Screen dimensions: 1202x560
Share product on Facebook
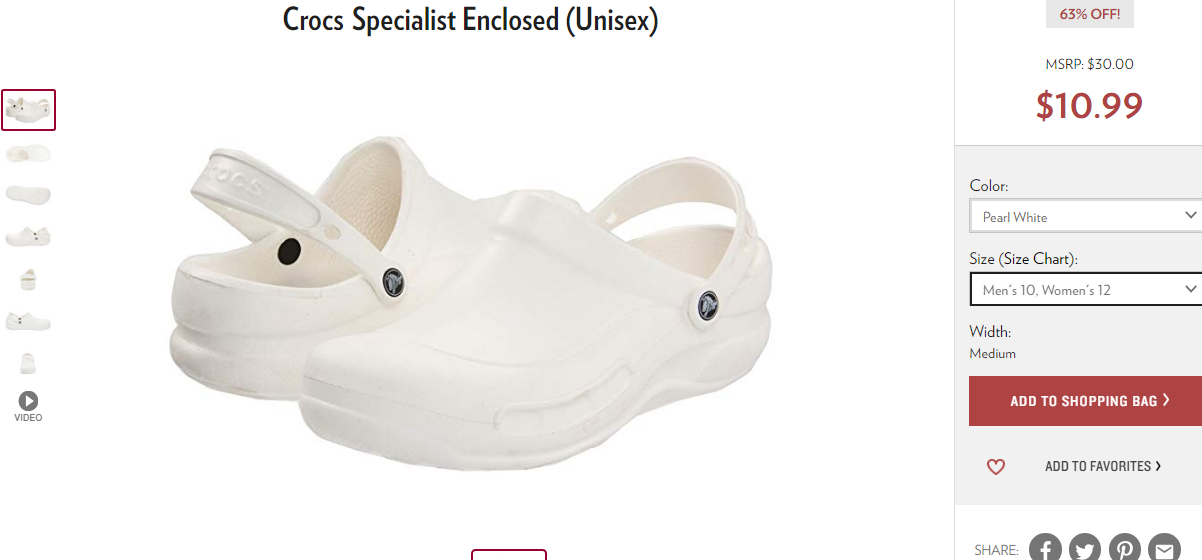tap(1046, 548)
